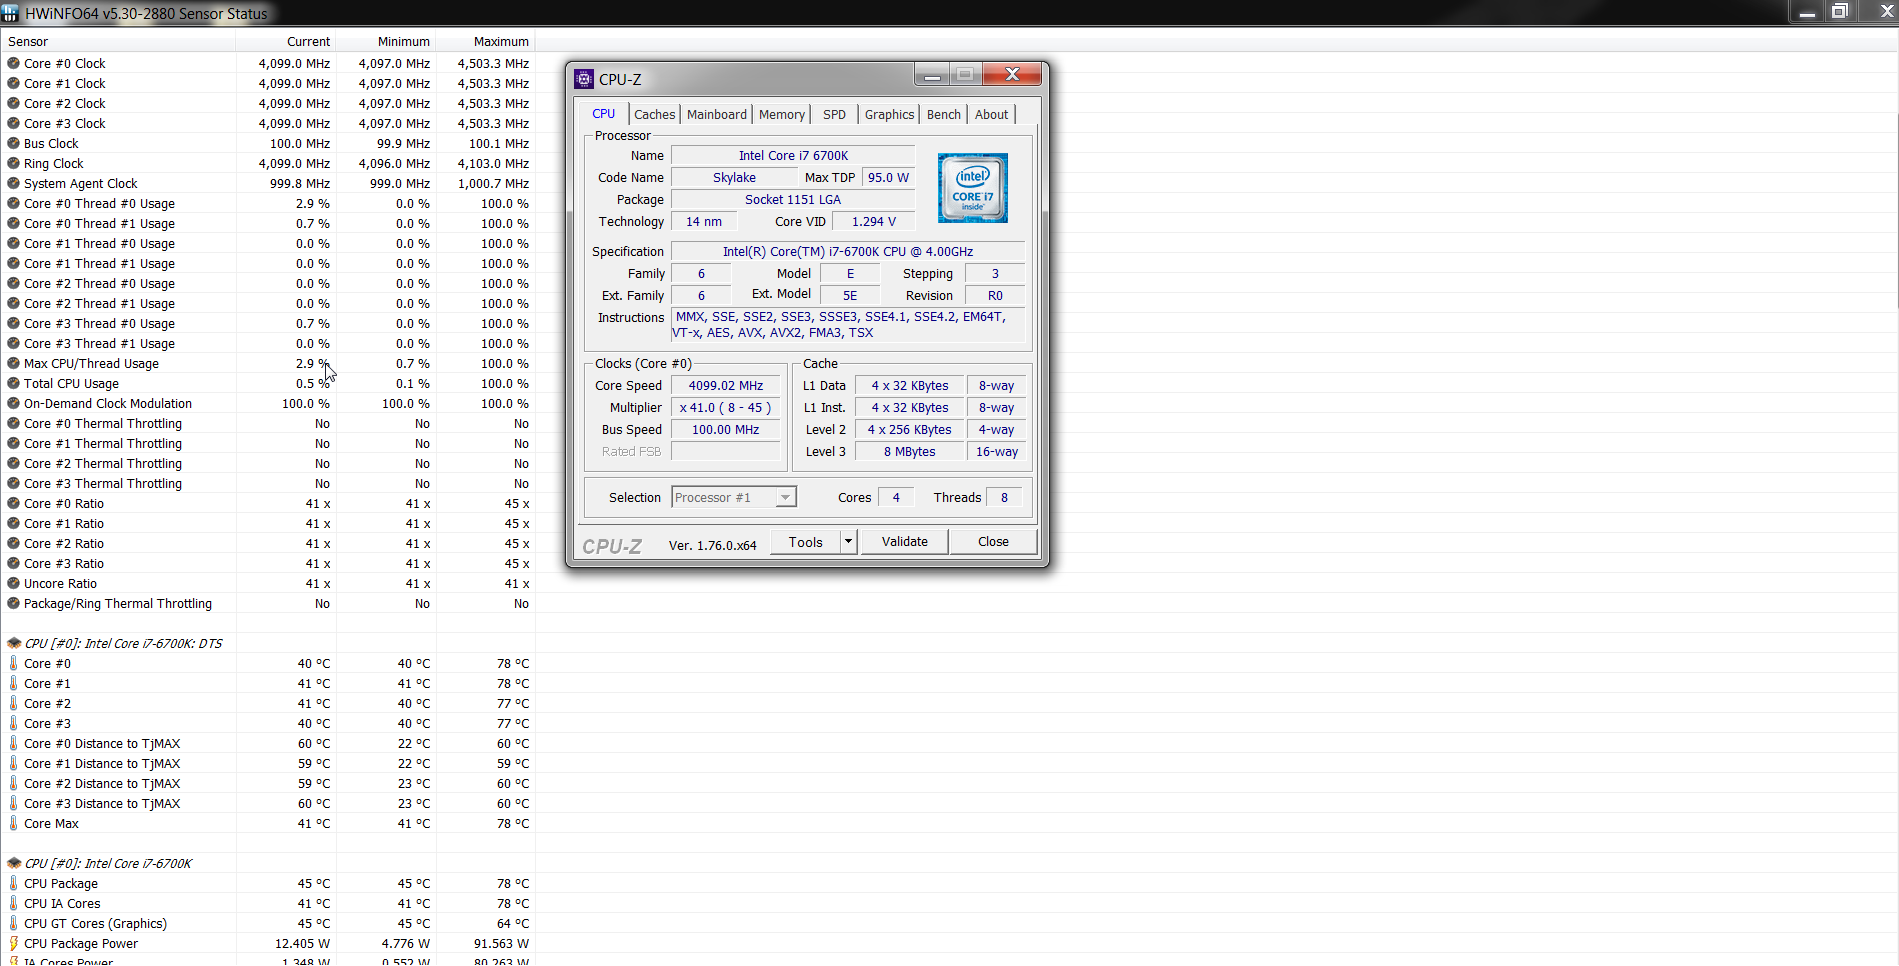
Task: Restore the HWiNFO64 window size
Action: (x=1841, y=12)
